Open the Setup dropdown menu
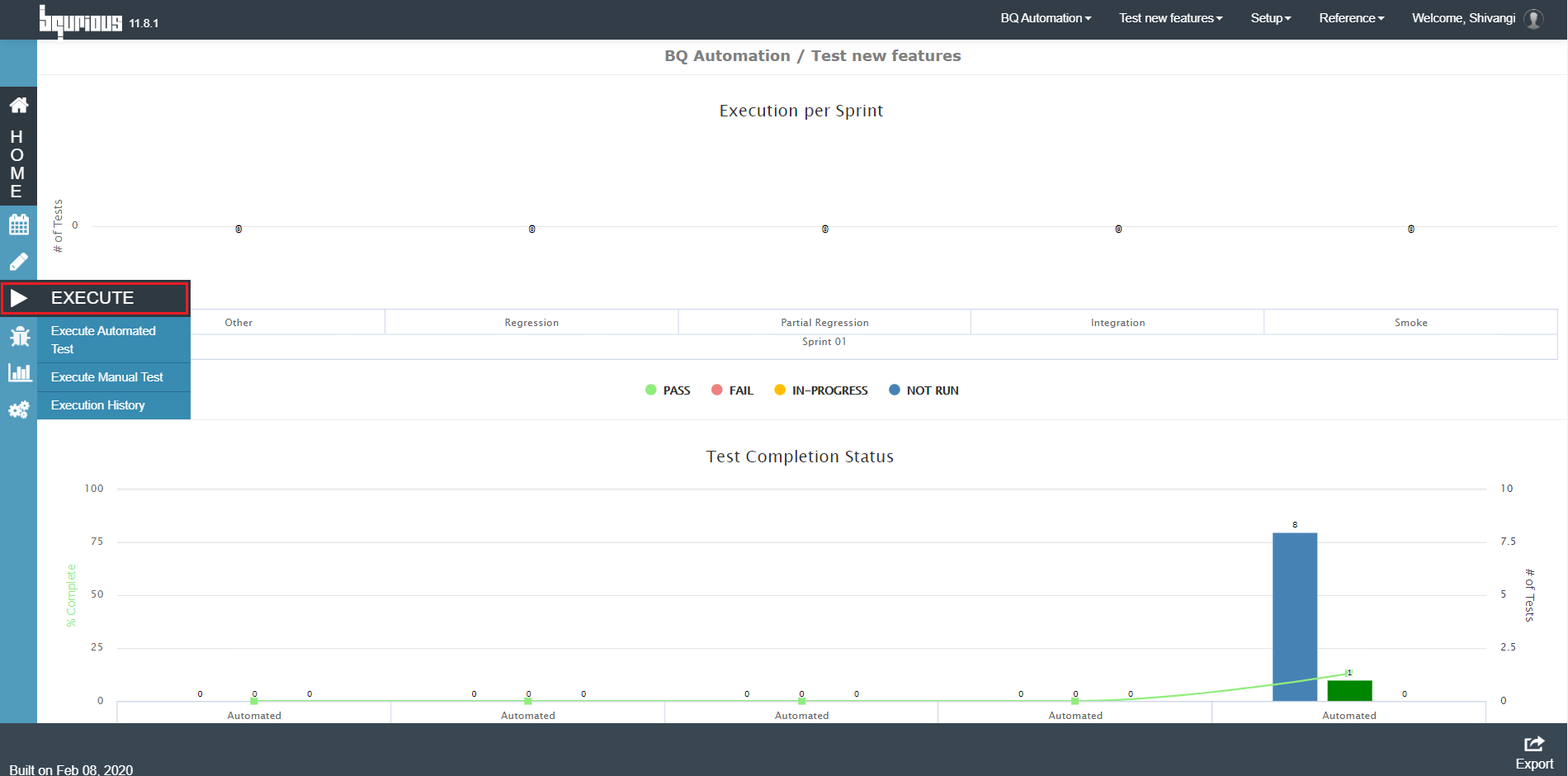1568x776 pixels. point(1271,19)
